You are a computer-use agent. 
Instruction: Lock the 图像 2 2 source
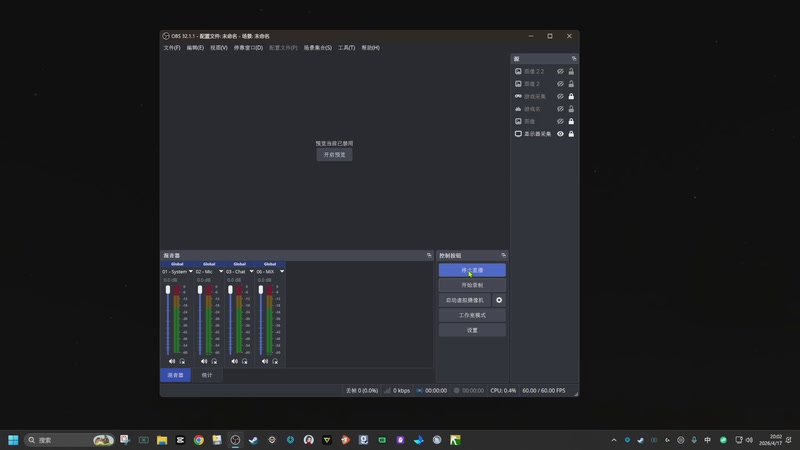click(571, 71)
